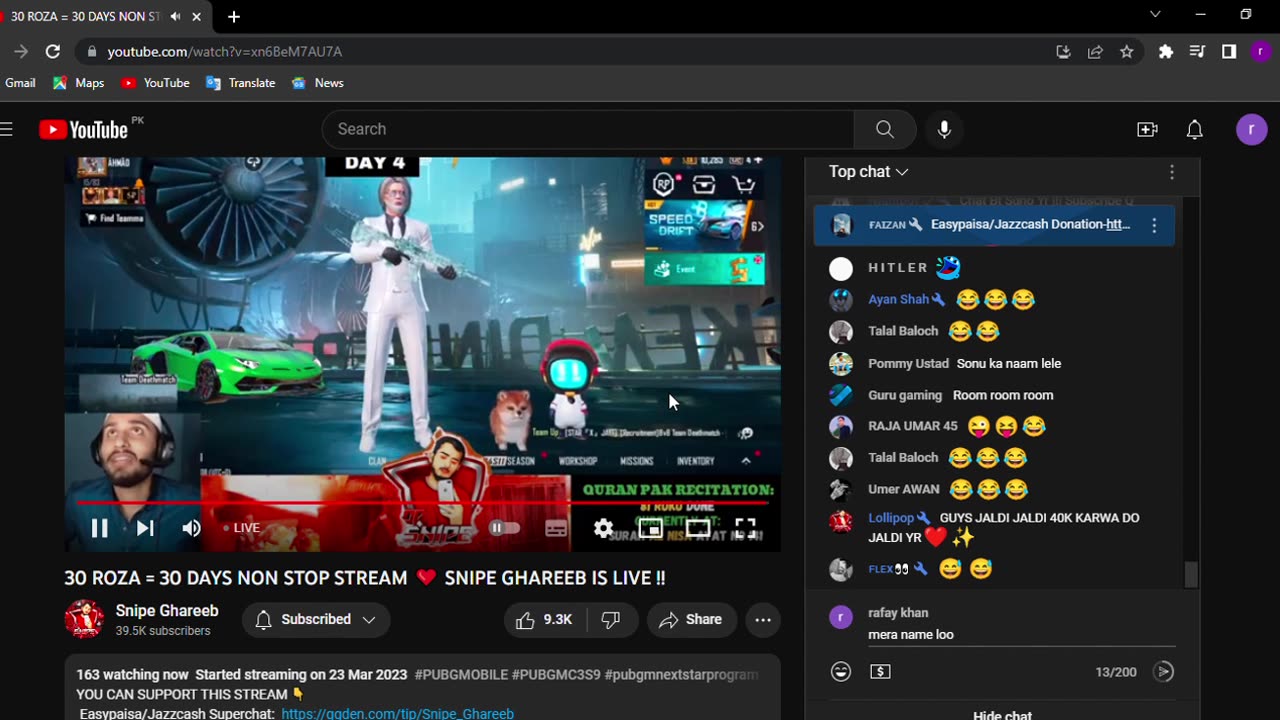
Task: Open Gmail bookmark
Action: click(20, 83)
